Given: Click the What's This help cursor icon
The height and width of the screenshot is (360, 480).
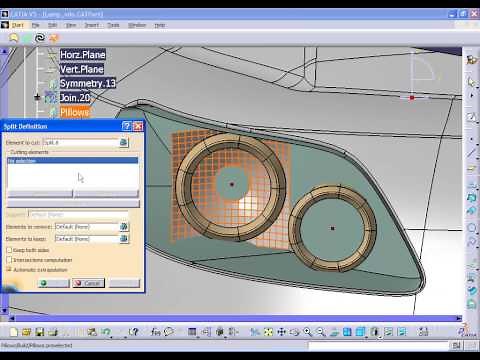Looking at the screenshot, I should click(x=133, y=332).
